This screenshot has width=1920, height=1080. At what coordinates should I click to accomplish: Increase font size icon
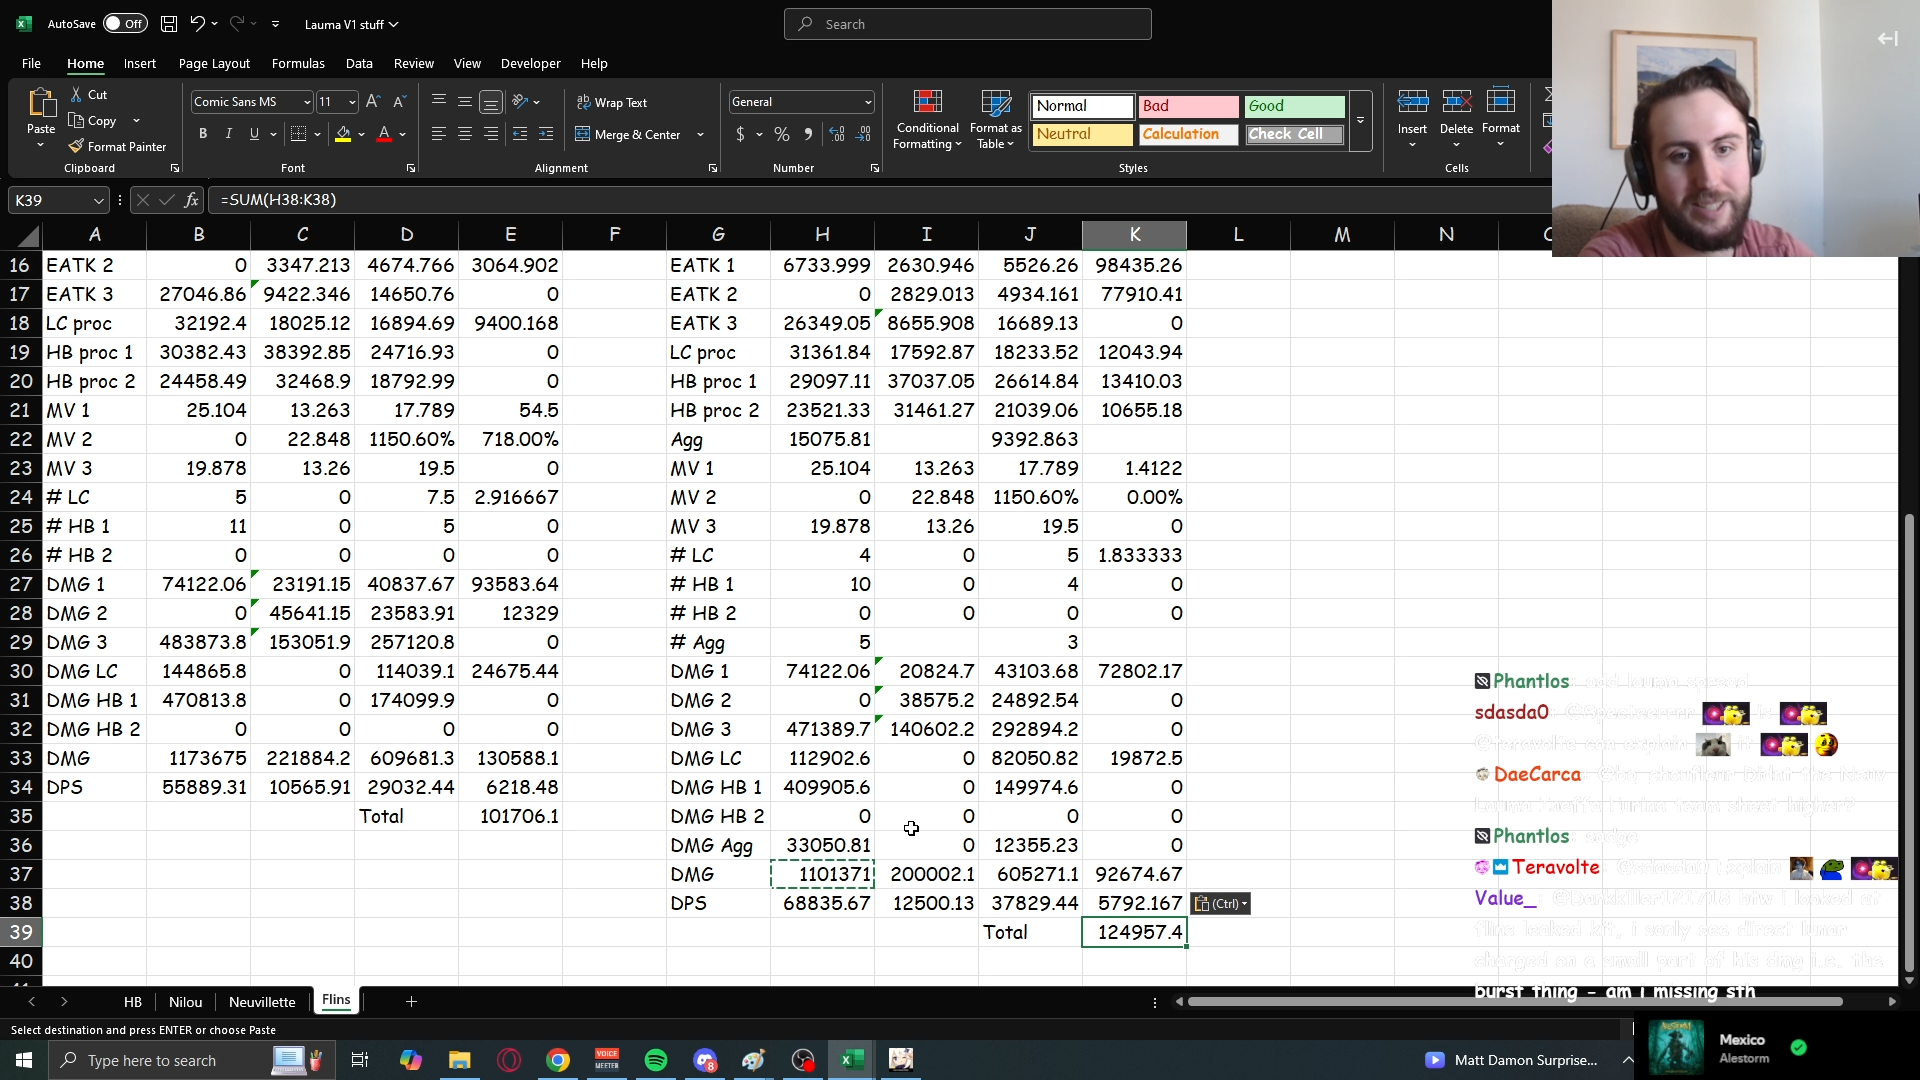tap(373, 102)
